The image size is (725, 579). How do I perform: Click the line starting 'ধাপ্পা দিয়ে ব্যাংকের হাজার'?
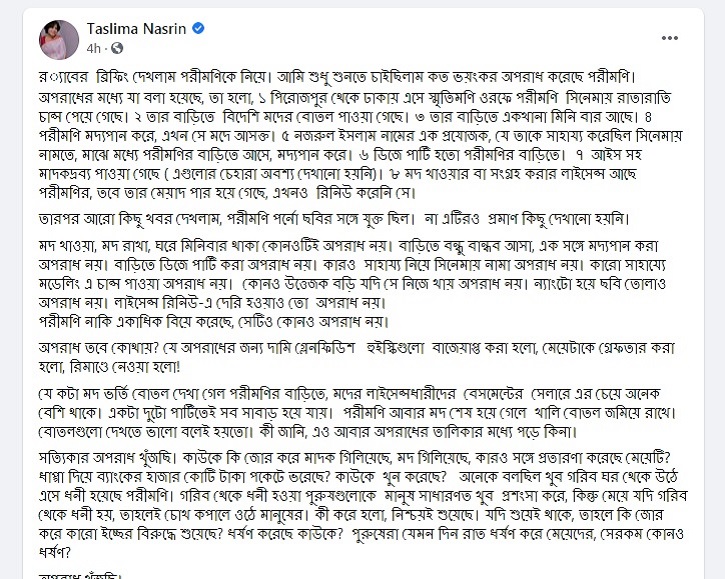(x=358, y=476)
